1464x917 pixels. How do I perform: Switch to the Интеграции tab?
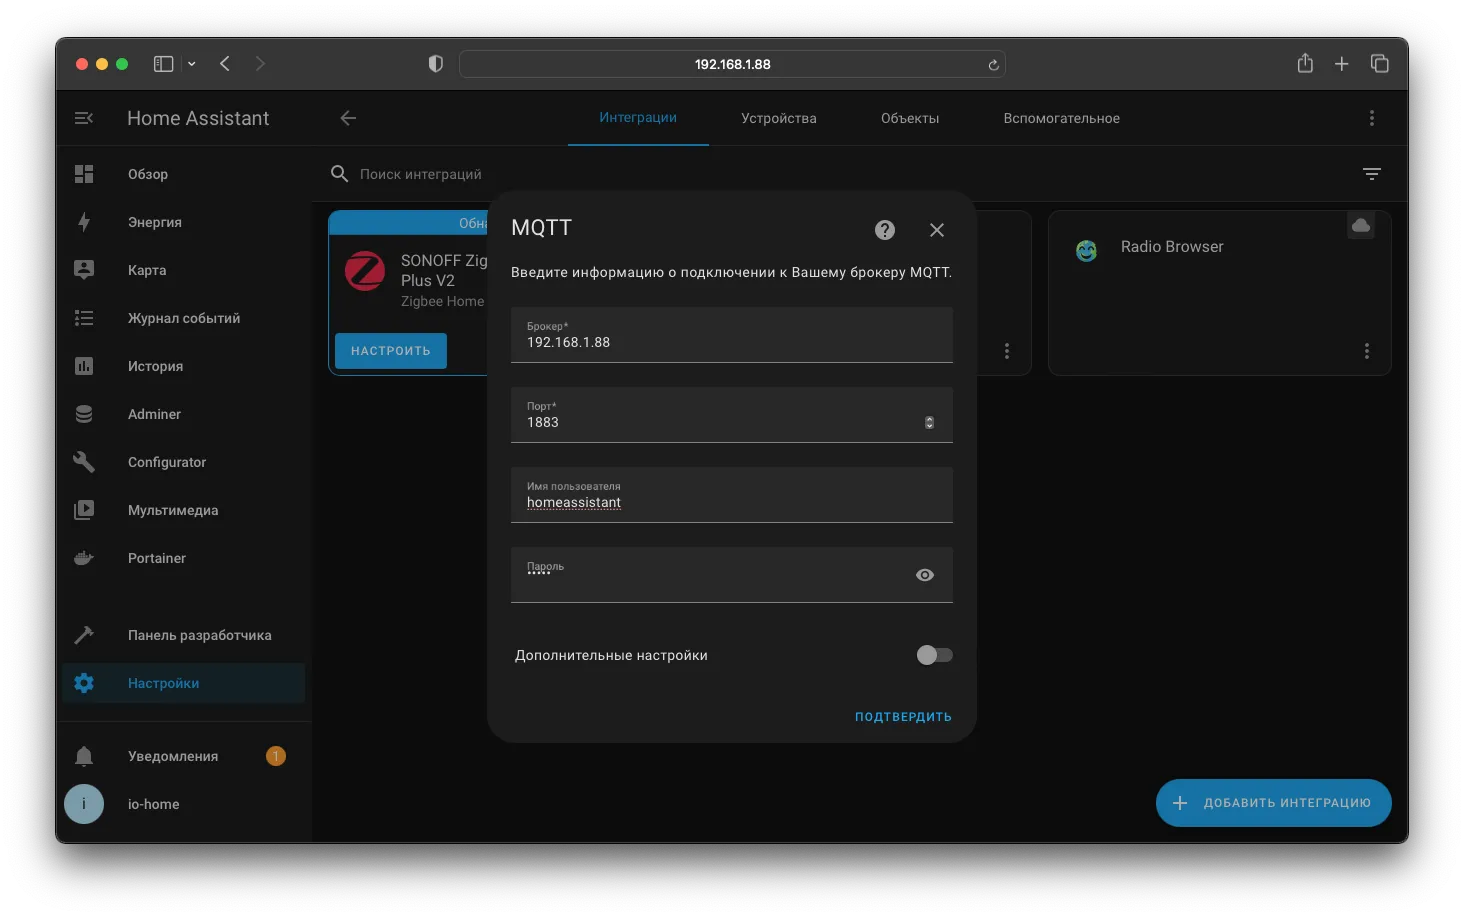tap(638, 118)
